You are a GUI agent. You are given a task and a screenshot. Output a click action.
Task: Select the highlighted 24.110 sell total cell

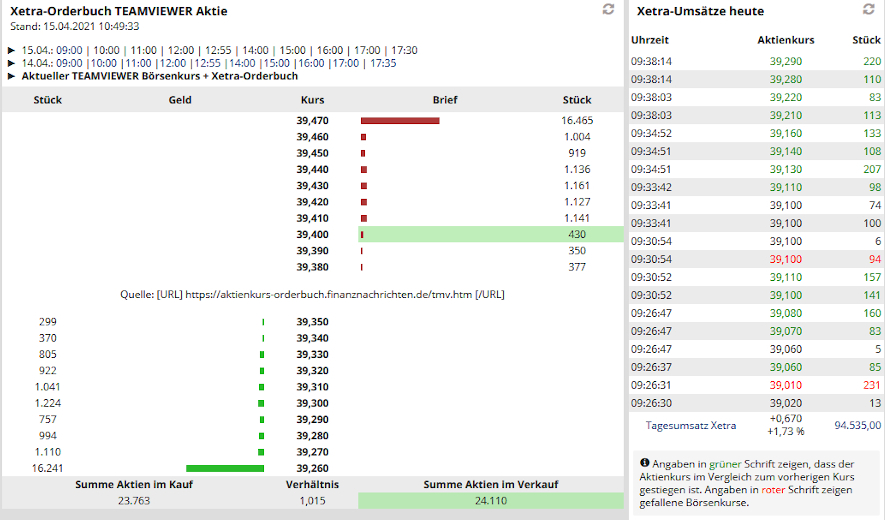click(x=490, y=500)
